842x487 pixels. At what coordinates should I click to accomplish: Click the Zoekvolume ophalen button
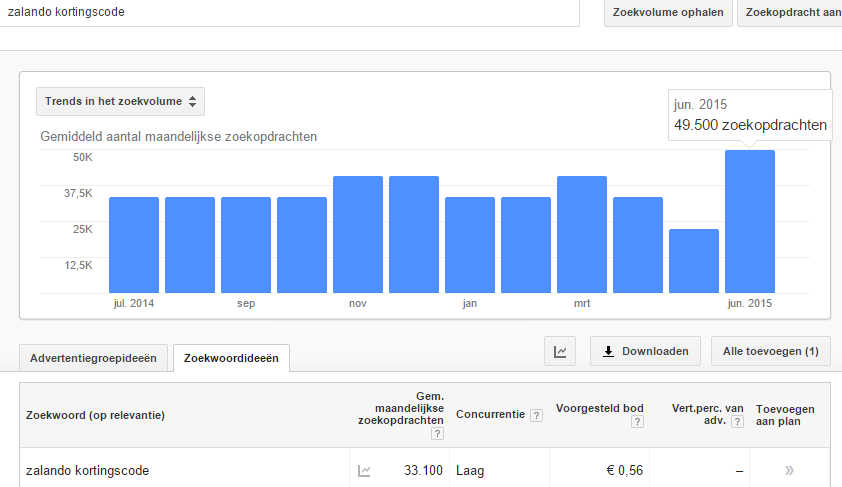point(668,12)
